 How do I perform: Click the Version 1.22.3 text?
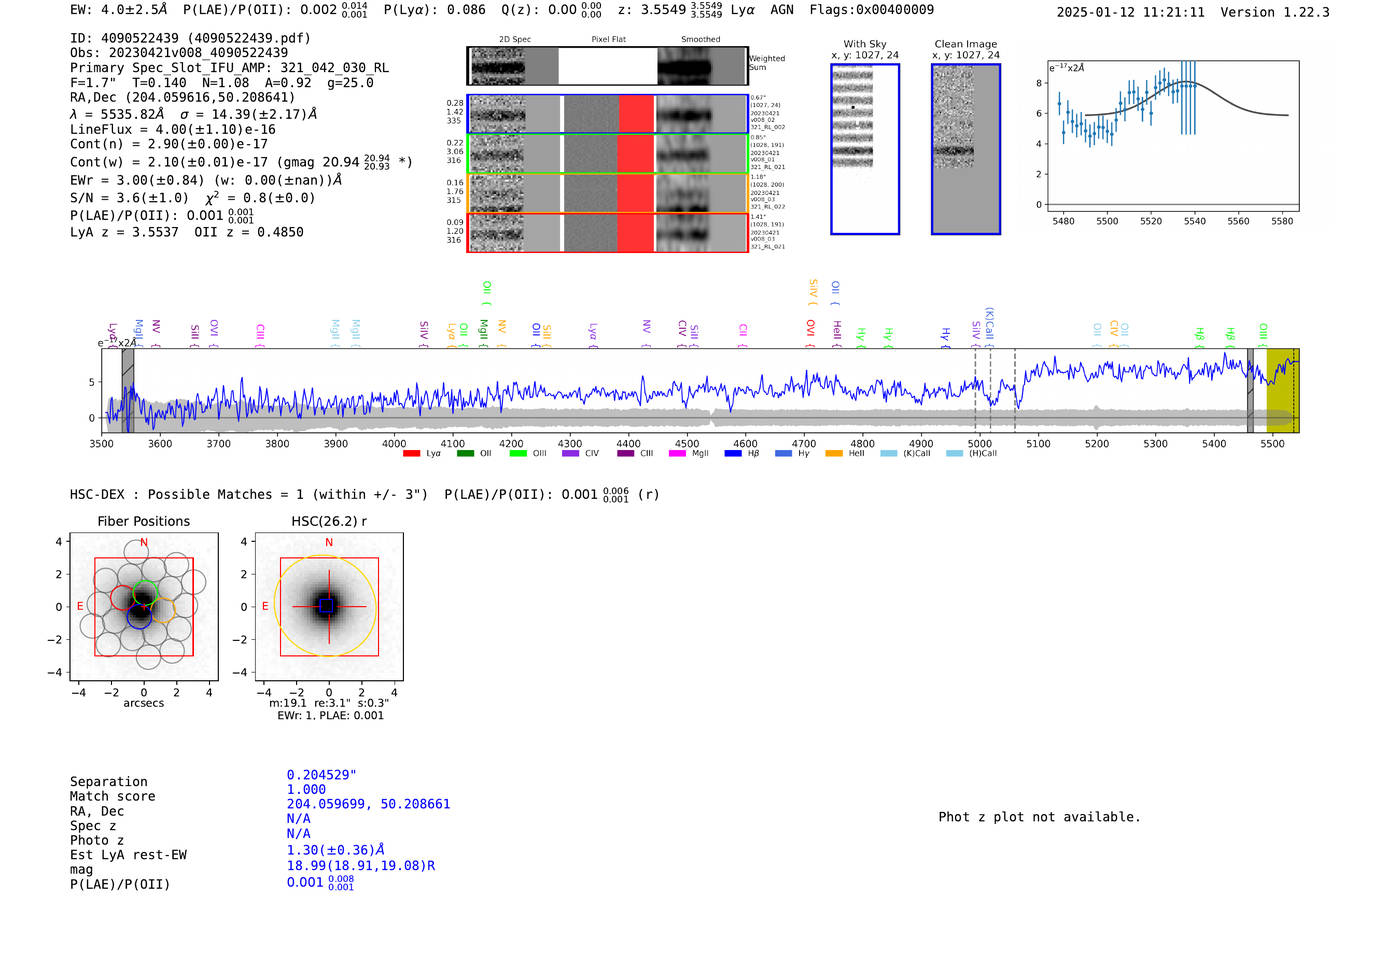1275,12
